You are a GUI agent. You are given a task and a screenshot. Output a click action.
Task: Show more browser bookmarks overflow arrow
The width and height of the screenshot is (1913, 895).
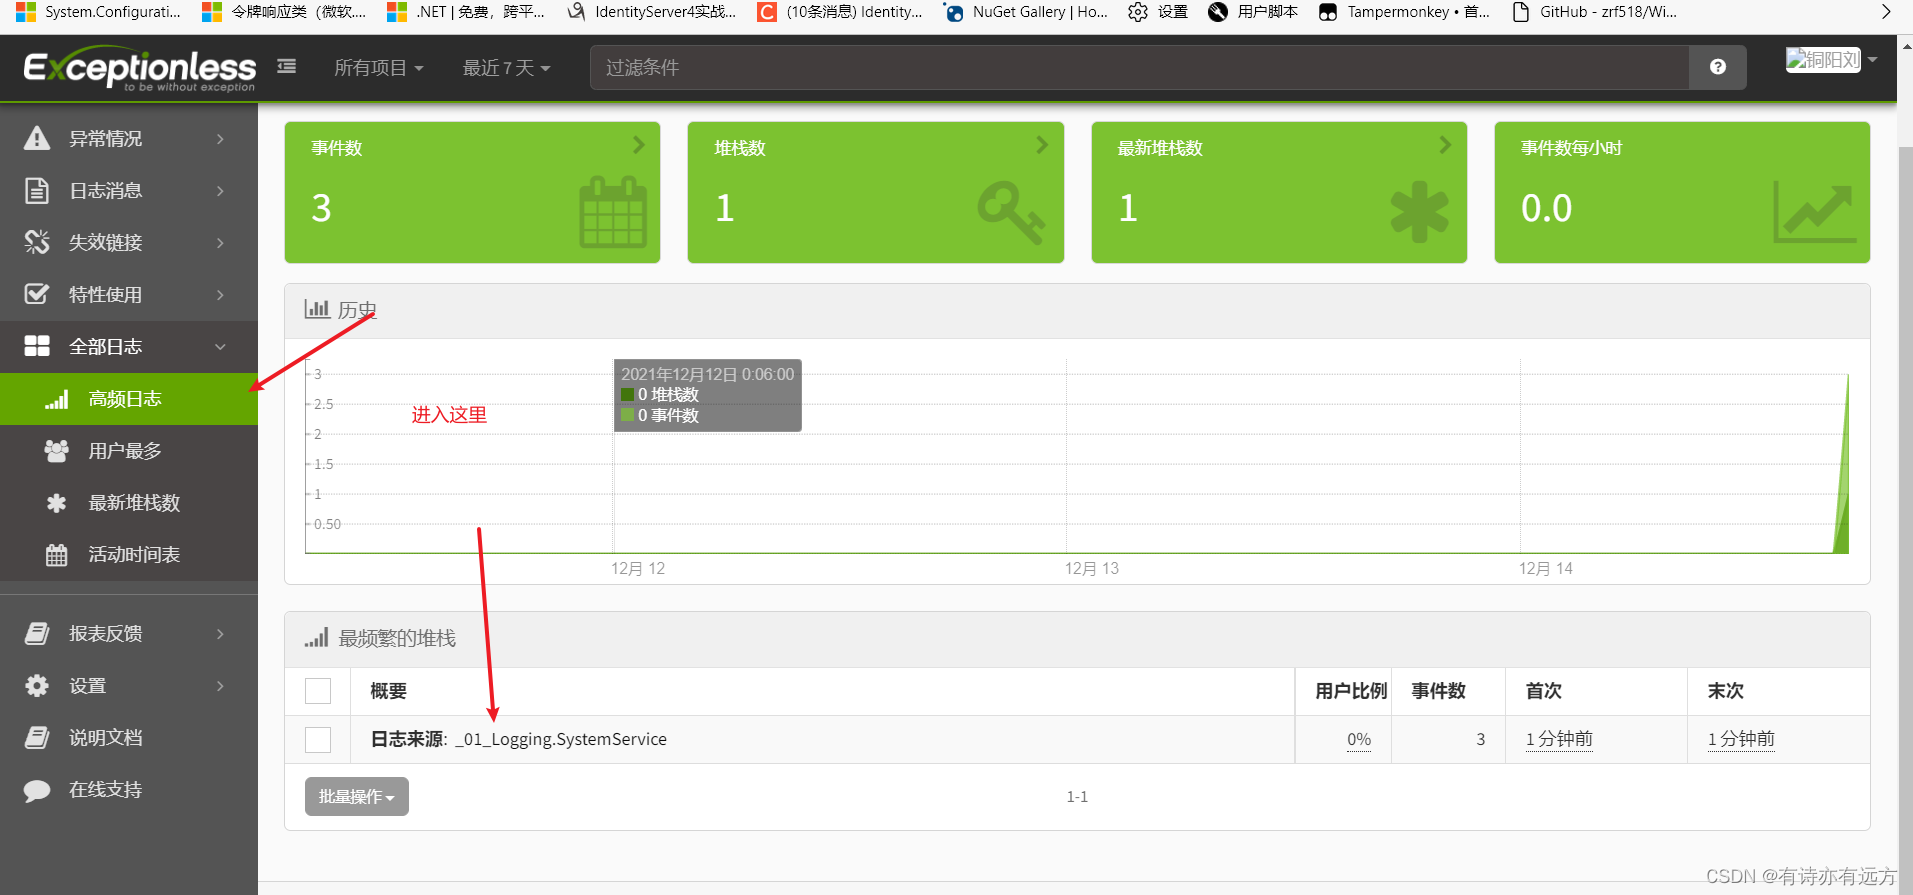click(1886, 12)
